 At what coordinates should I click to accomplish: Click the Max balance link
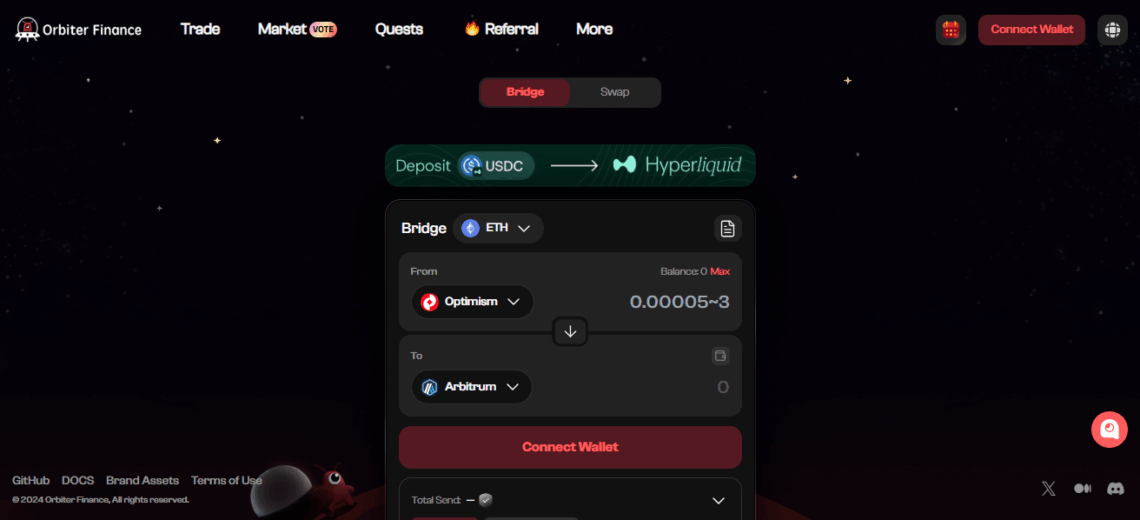[720, 271]
